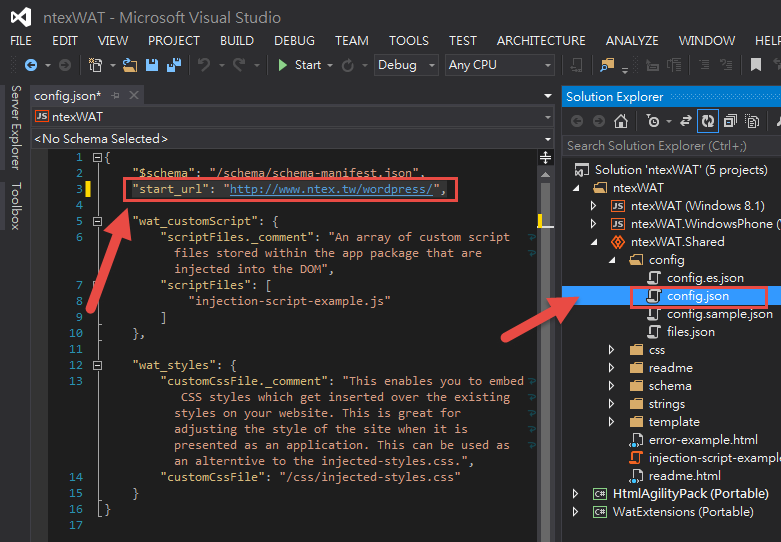Close the config.json editor tab
Screen dimensions: 781x542
pyautogui.click(x=134, y=95)
